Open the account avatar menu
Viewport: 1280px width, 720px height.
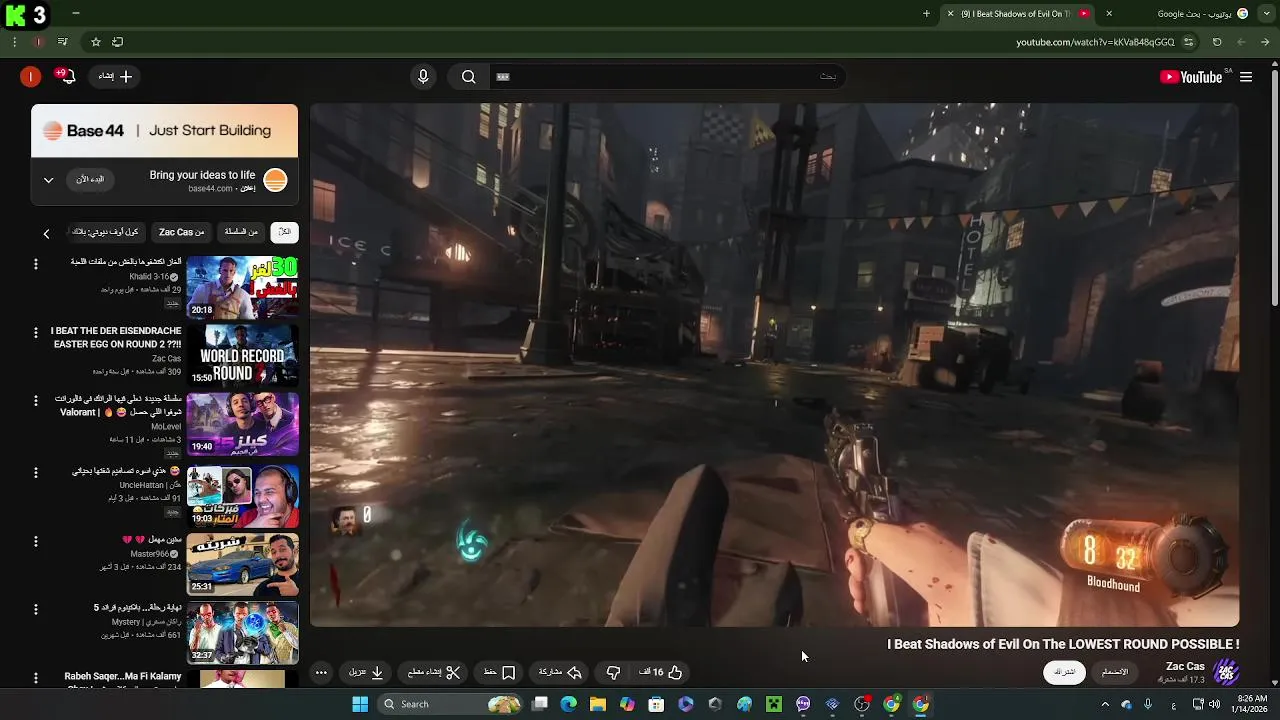tap(31, 77)
